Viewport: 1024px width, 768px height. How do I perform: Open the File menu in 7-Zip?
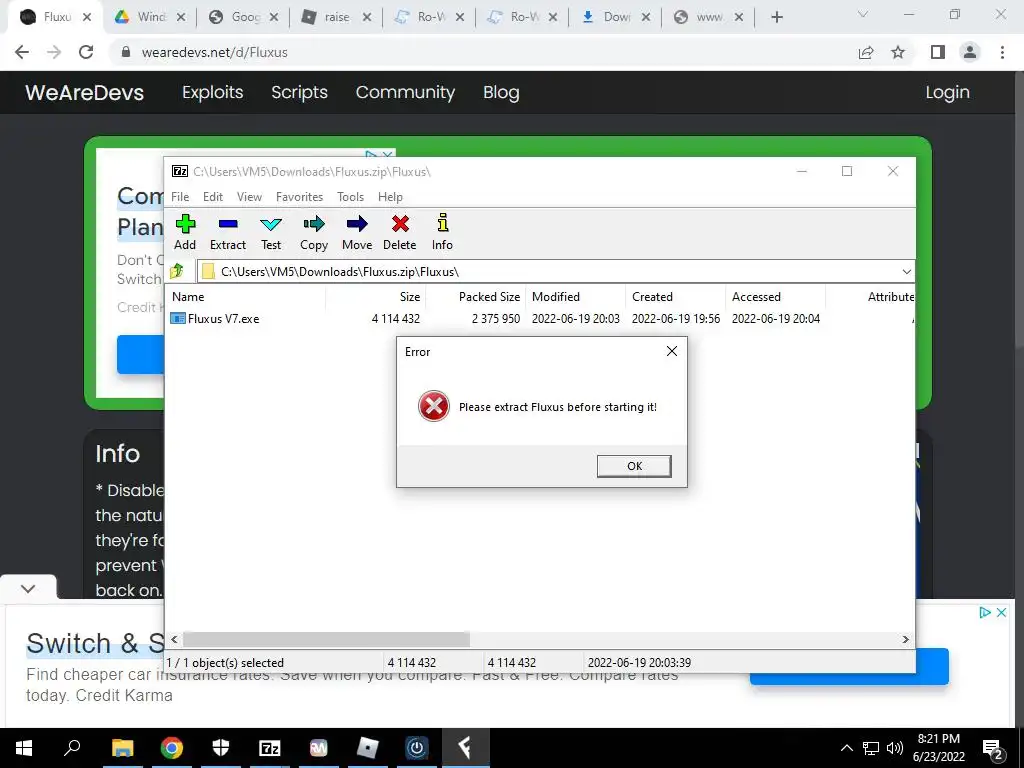[x=180, y=197]
